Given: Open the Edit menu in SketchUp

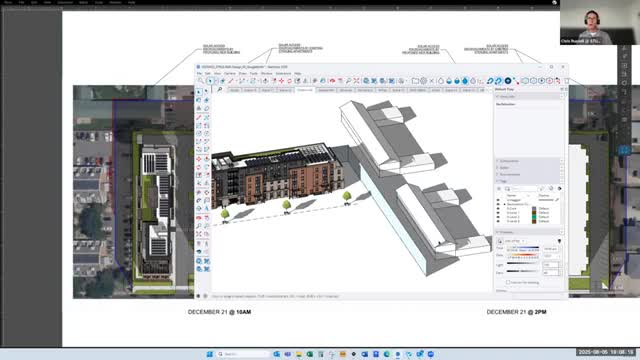Looking at the screenshot, I should (x=208, y=73).
